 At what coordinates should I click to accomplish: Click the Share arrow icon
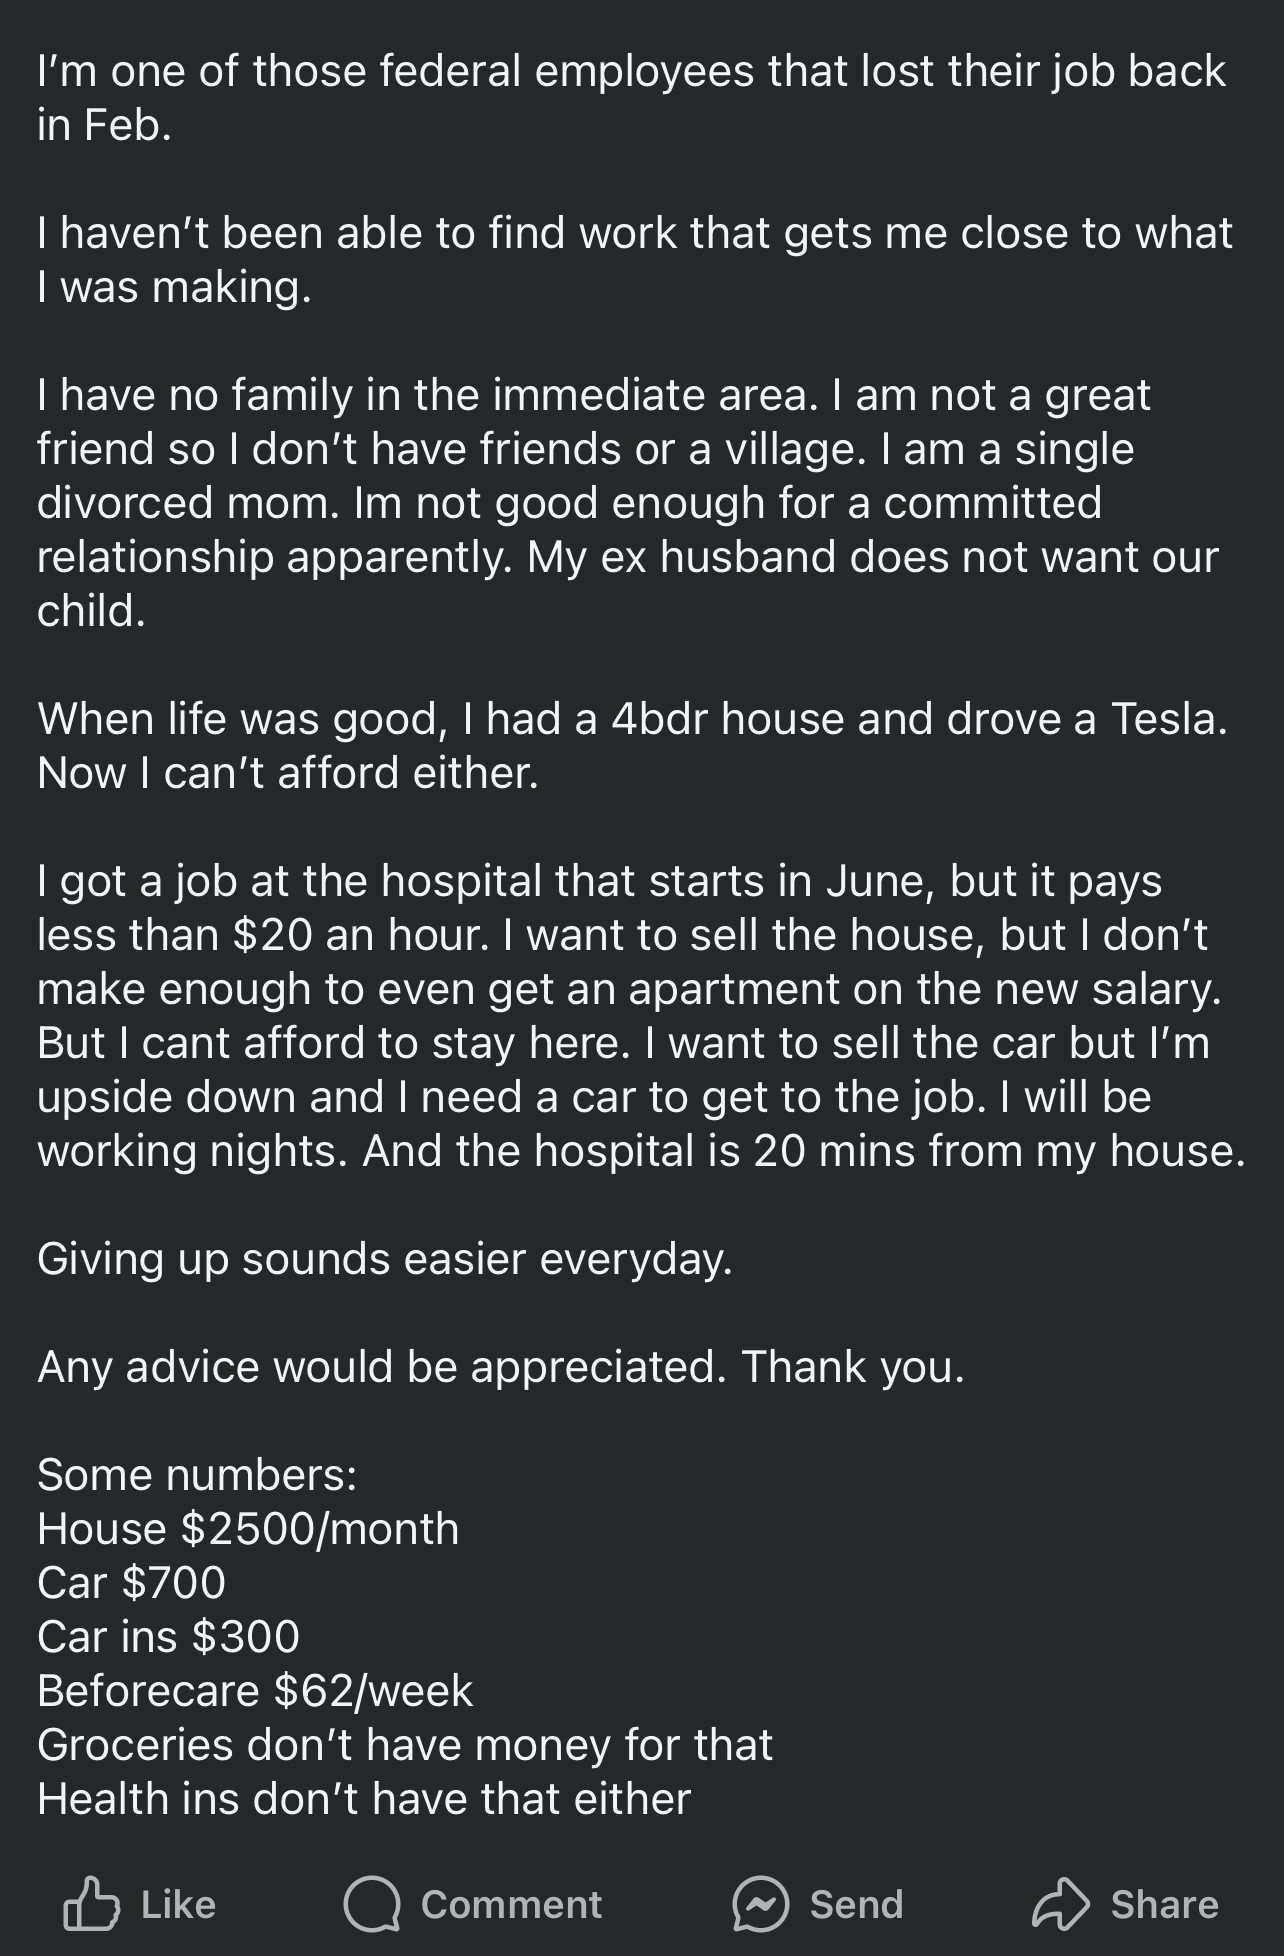coord(1060,1903)
